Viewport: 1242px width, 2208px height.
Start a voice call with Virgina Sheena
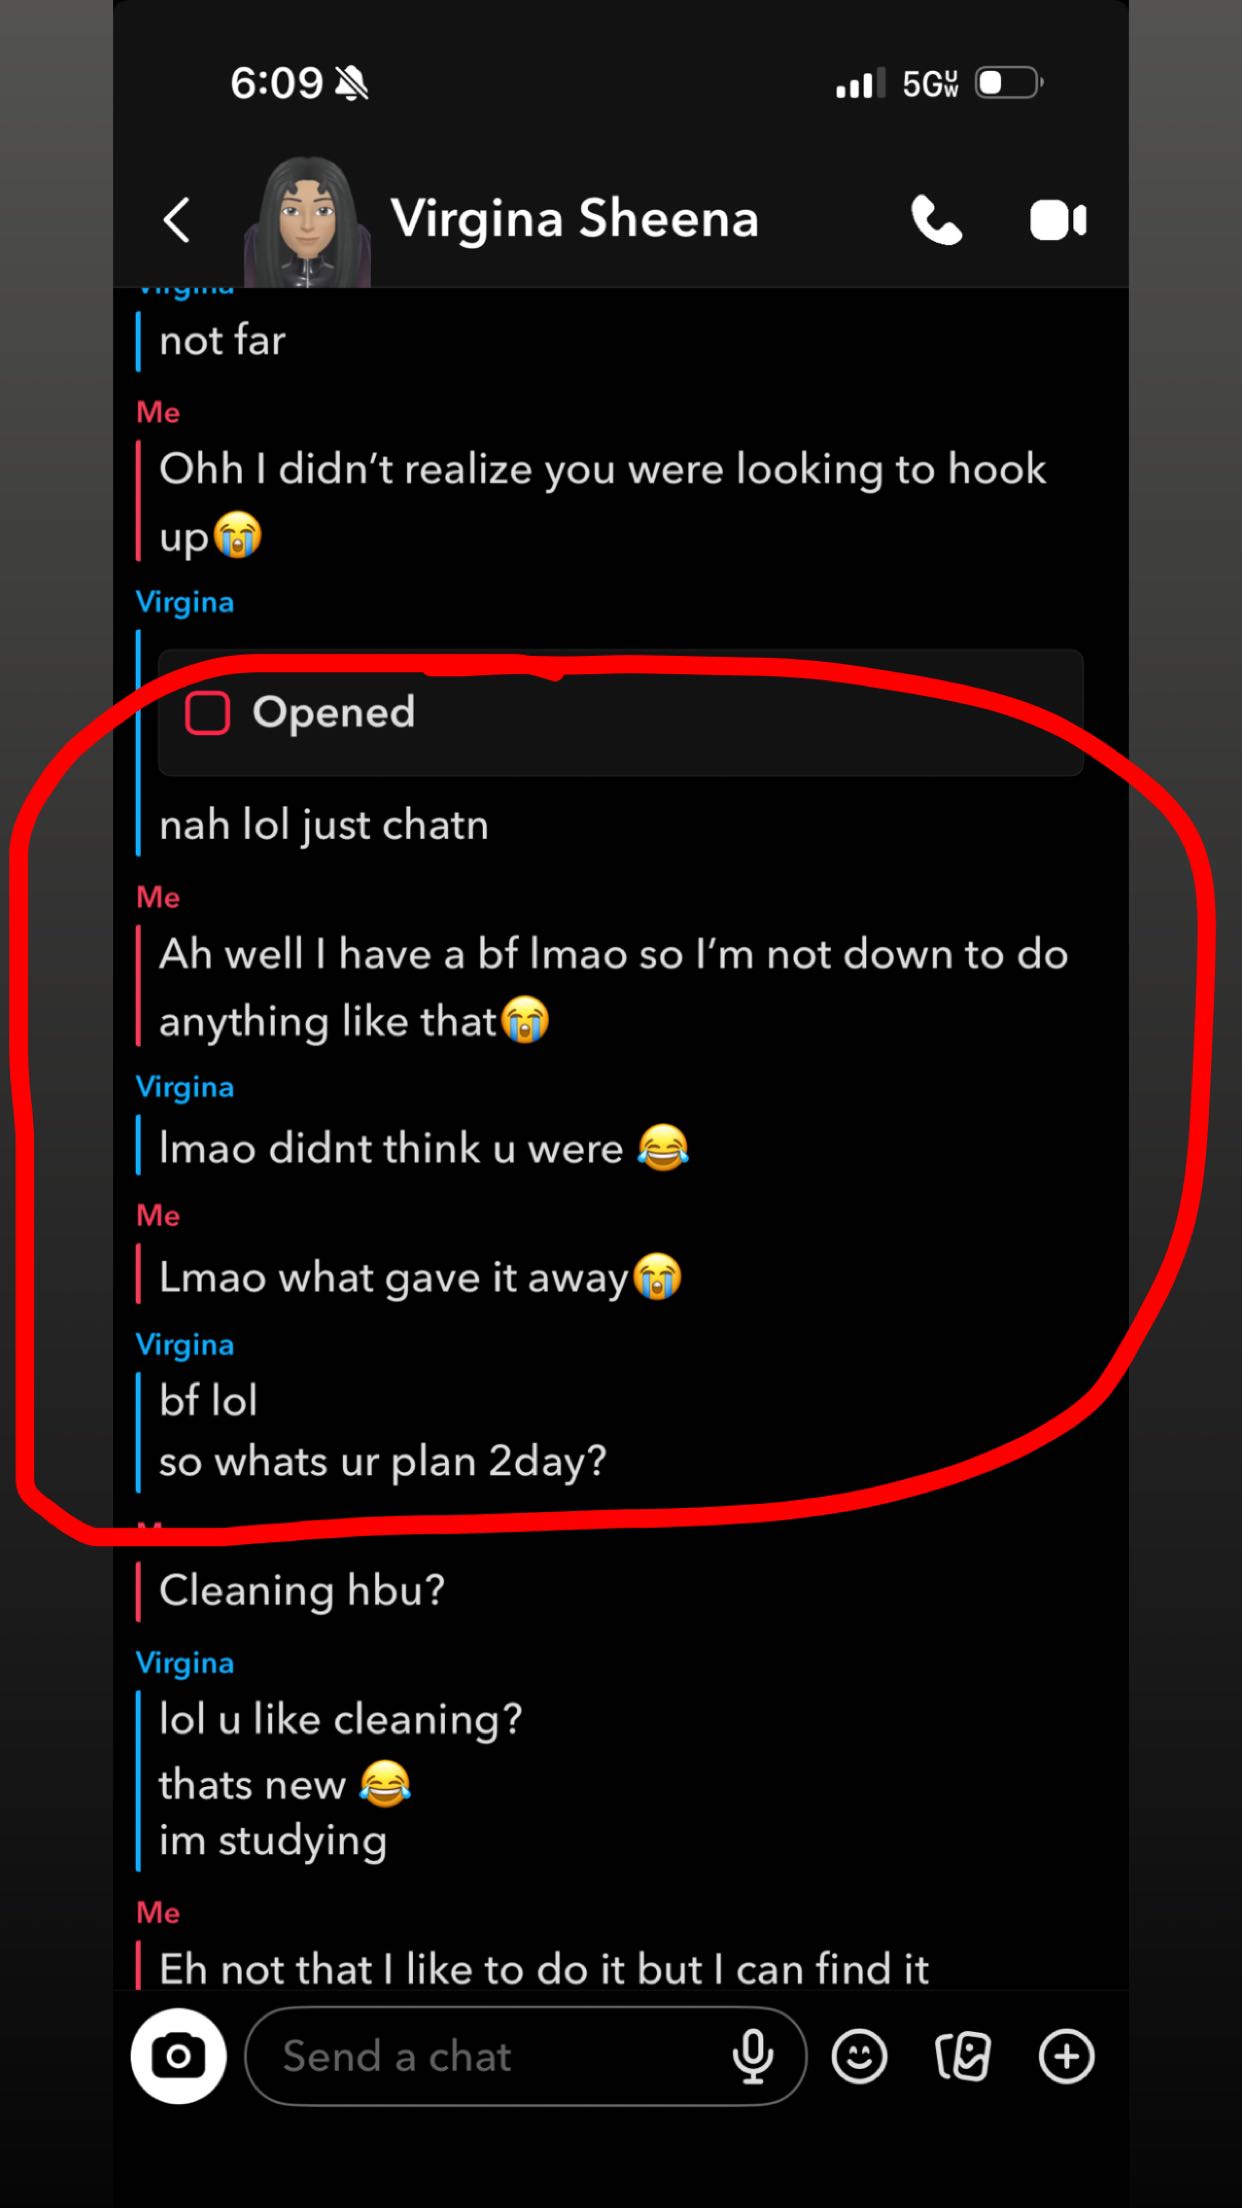coord(936,220)
